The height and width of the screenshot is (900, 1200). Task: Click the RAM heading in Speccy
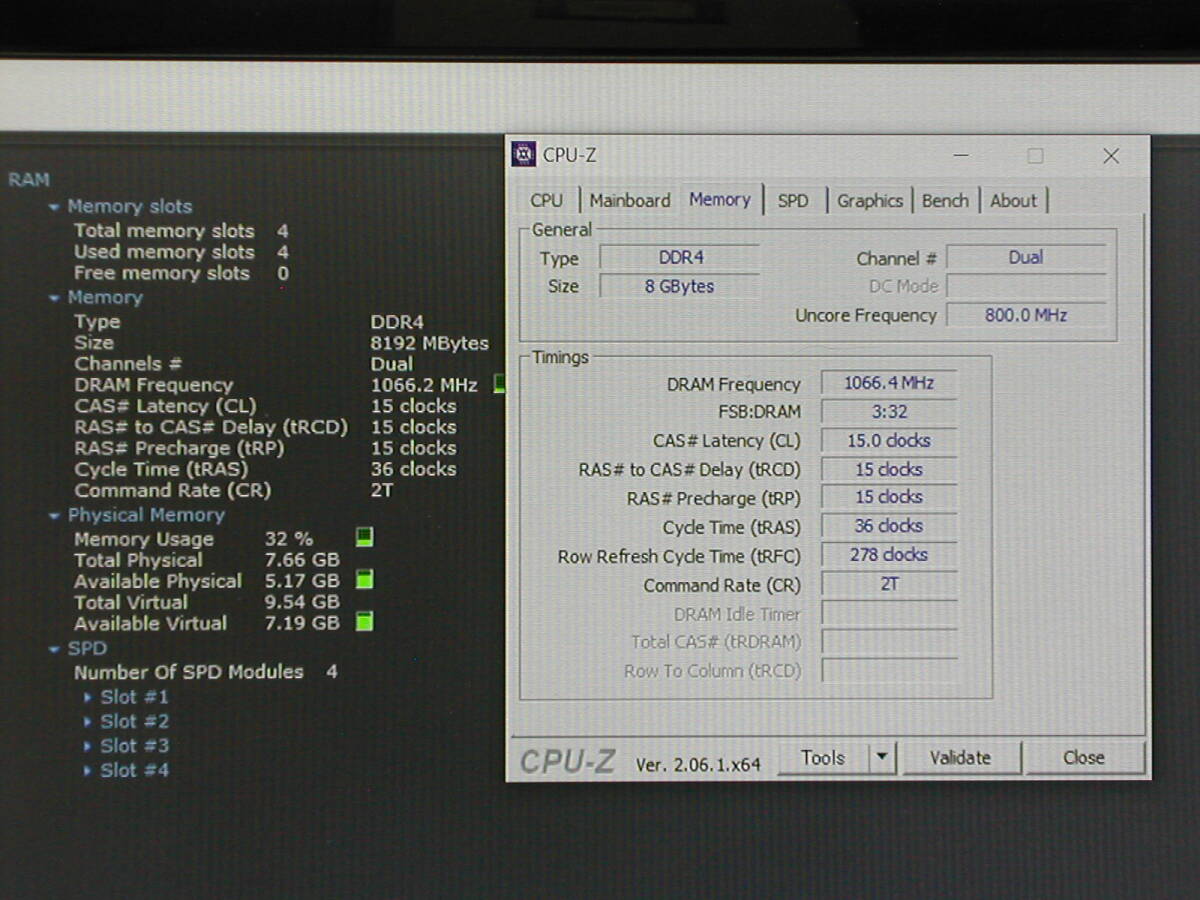pos(29,180)
